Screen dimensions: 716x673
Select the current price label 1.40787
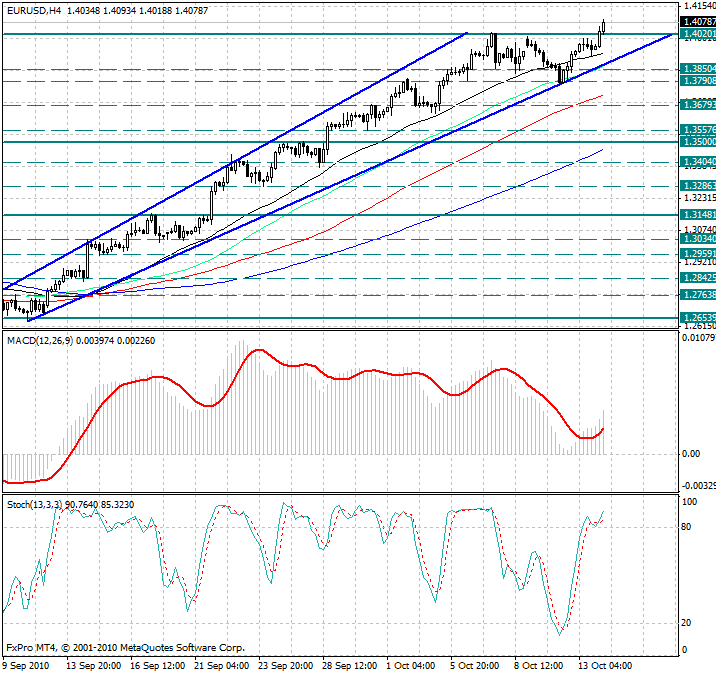point(698,21)
